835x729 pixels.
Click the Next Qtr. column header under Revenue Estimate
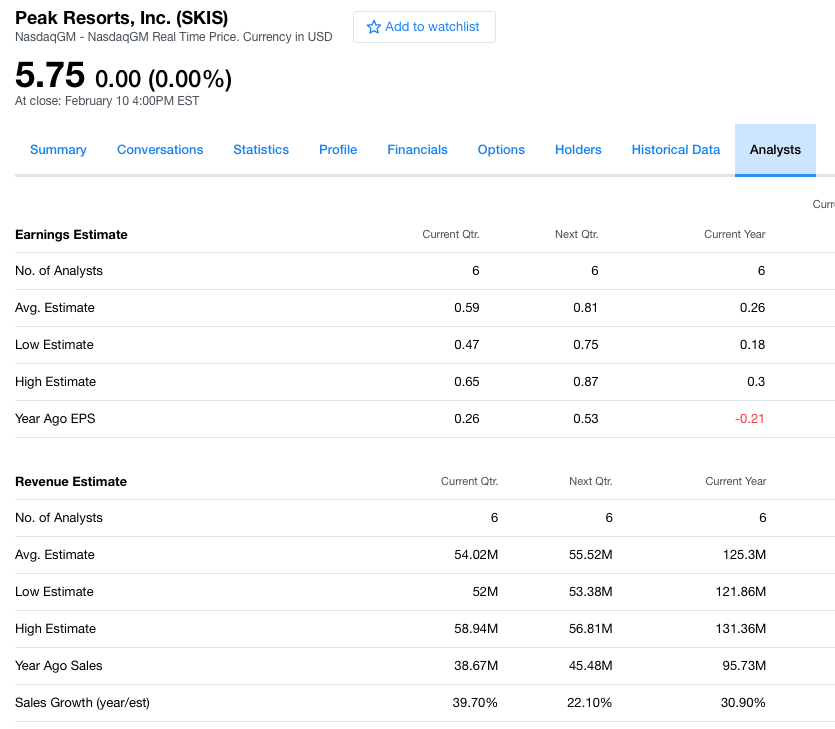tap(591, 481)
